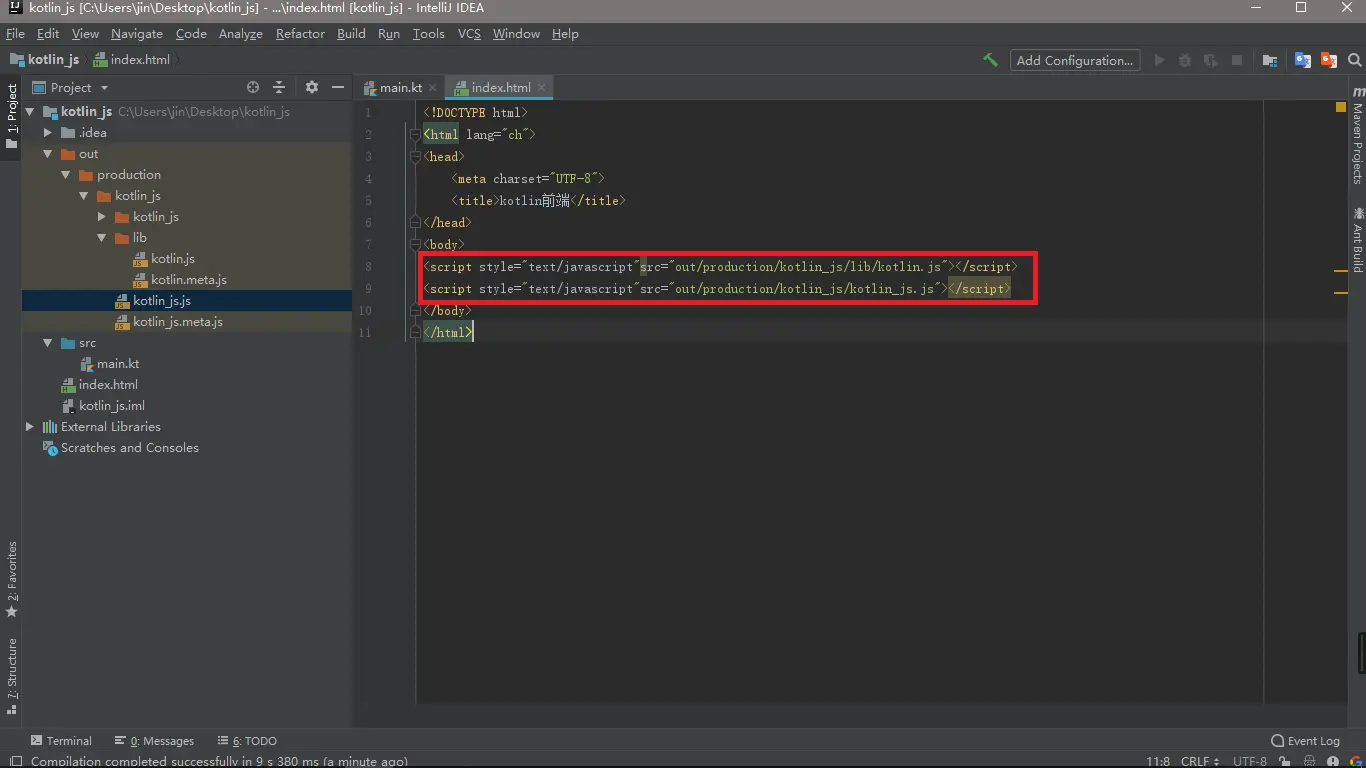Screen dimensions: 1366x768
Task: Collapse the kotlin_js root project node
Action: [x=30, y=112]
